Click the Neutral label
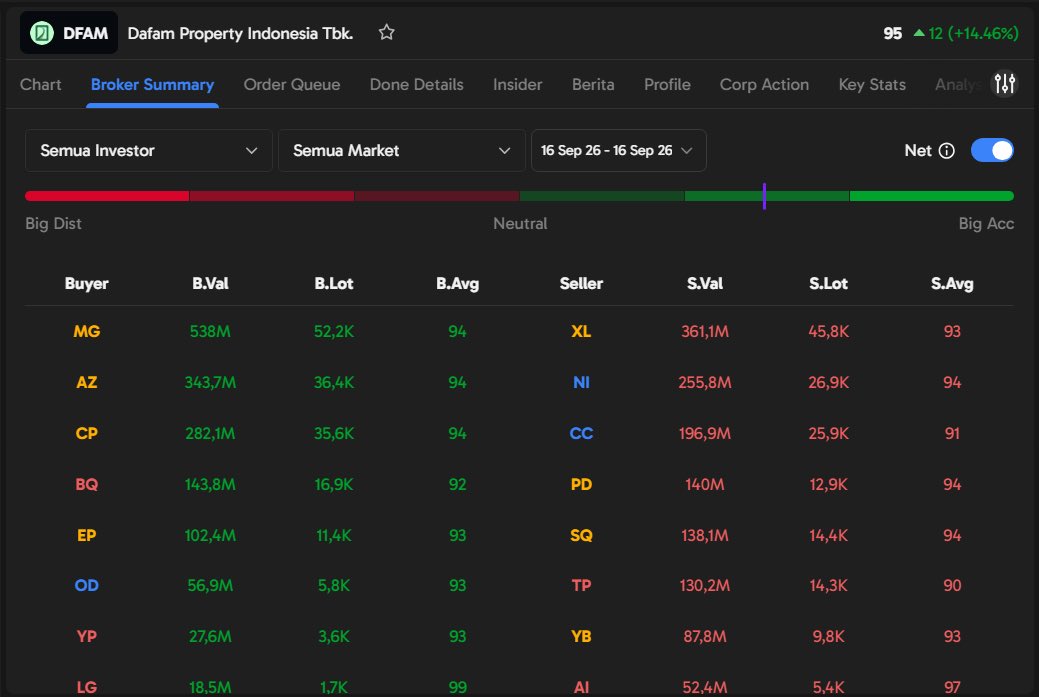Screen dimensions: 1039x697 [x=520, y=224]
